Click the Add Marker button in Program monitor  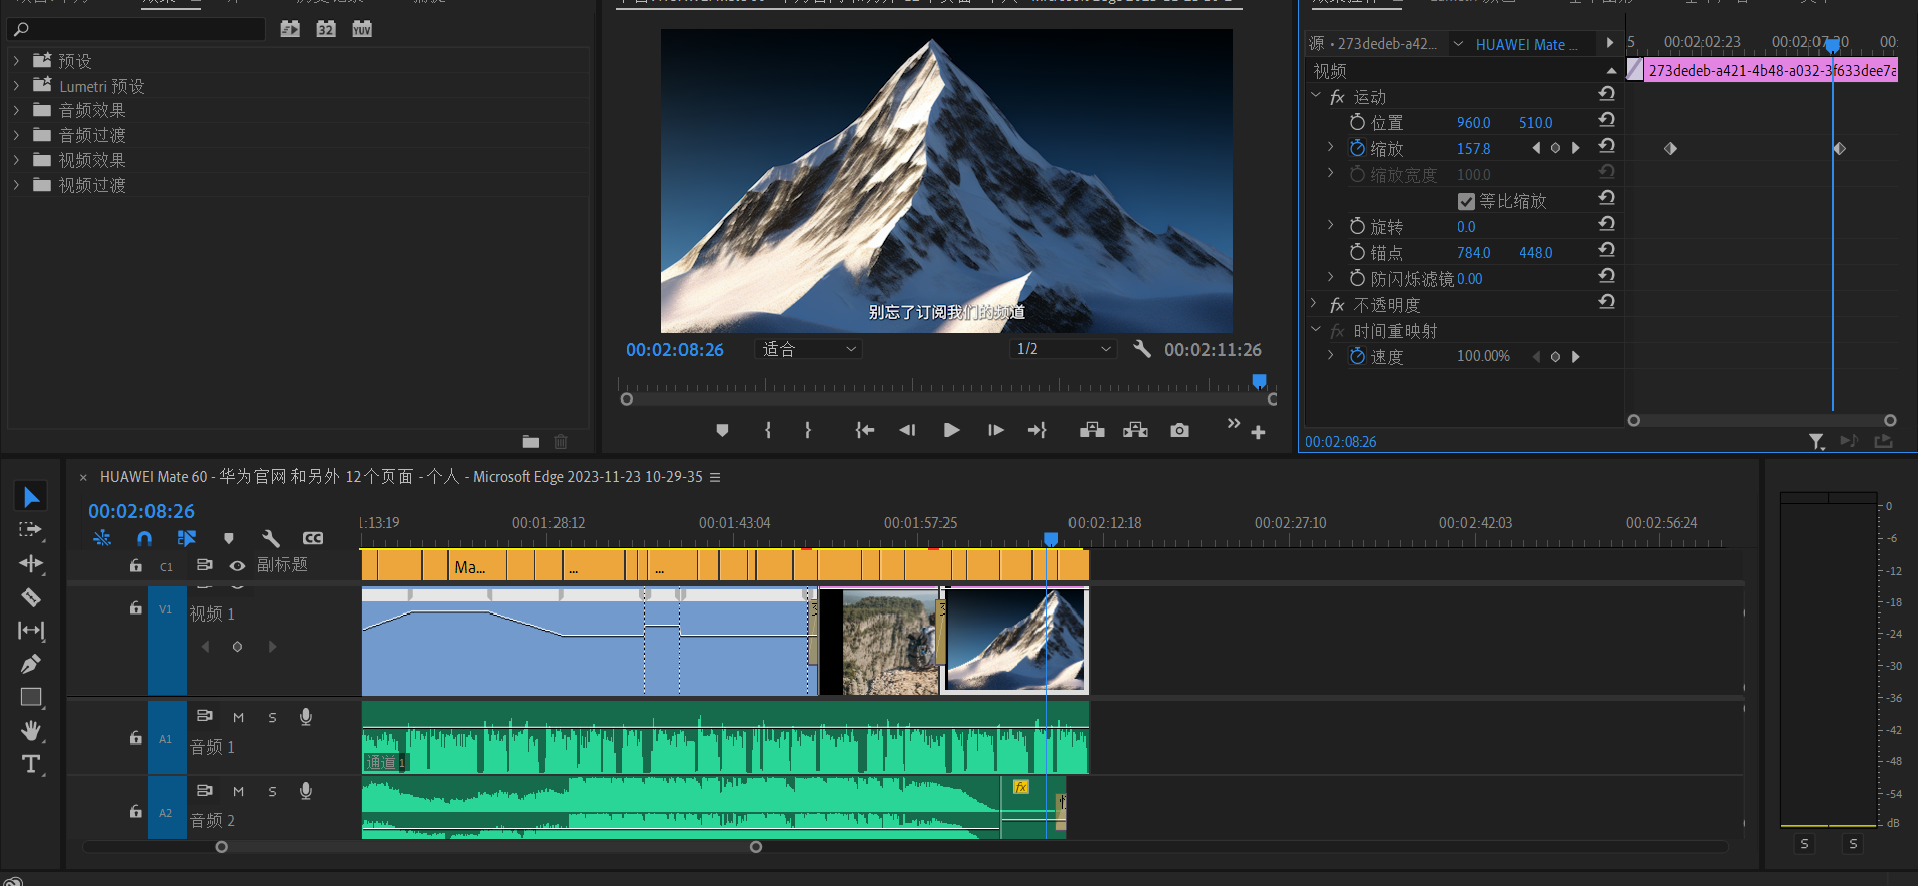coord(722,430)
